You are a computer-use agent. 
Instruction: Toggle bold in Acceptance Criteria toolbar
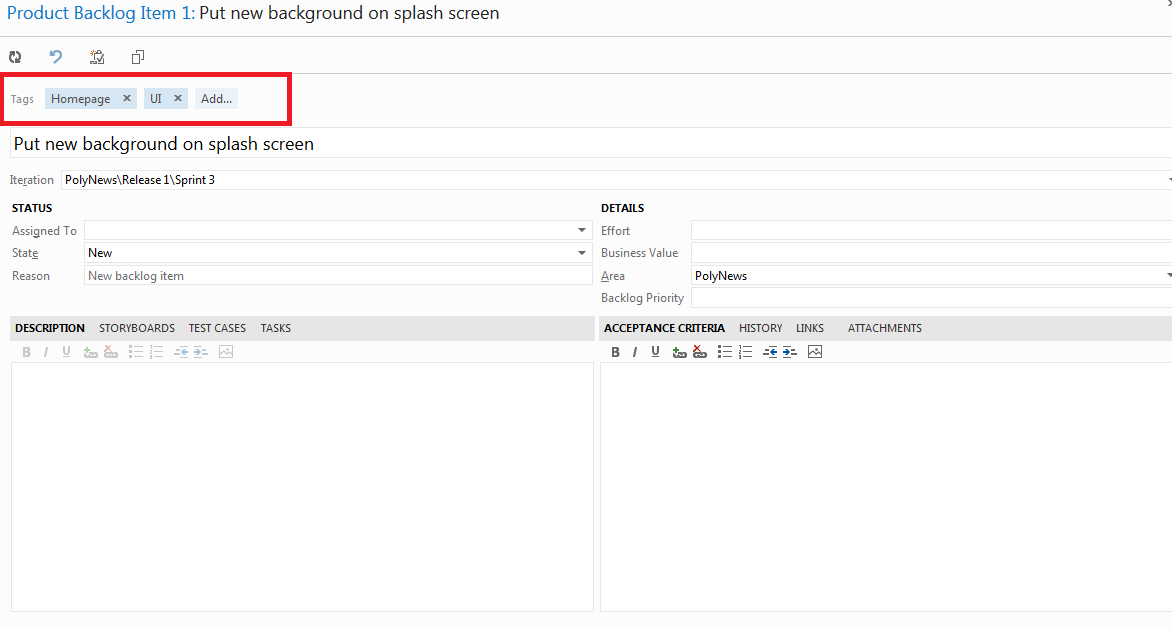pyautogui.click(x=615, y=352)
